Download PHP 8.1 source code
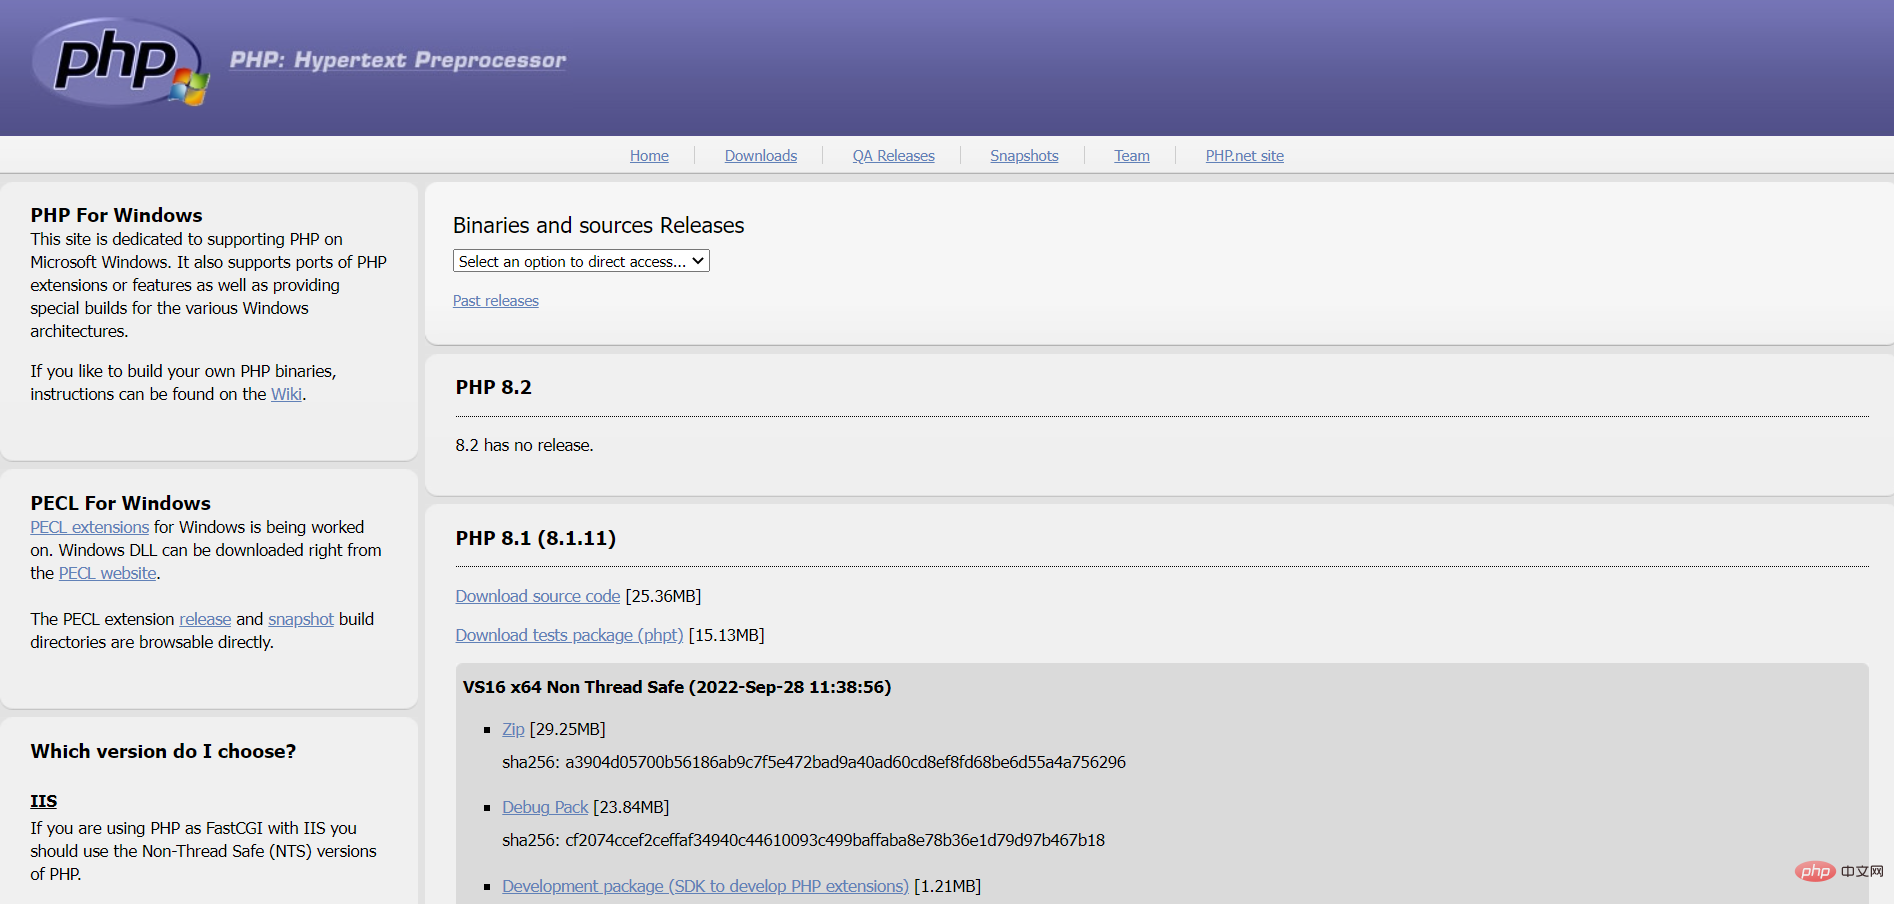The height and width of the screenshot is (904, 1894). coord(537,596)
